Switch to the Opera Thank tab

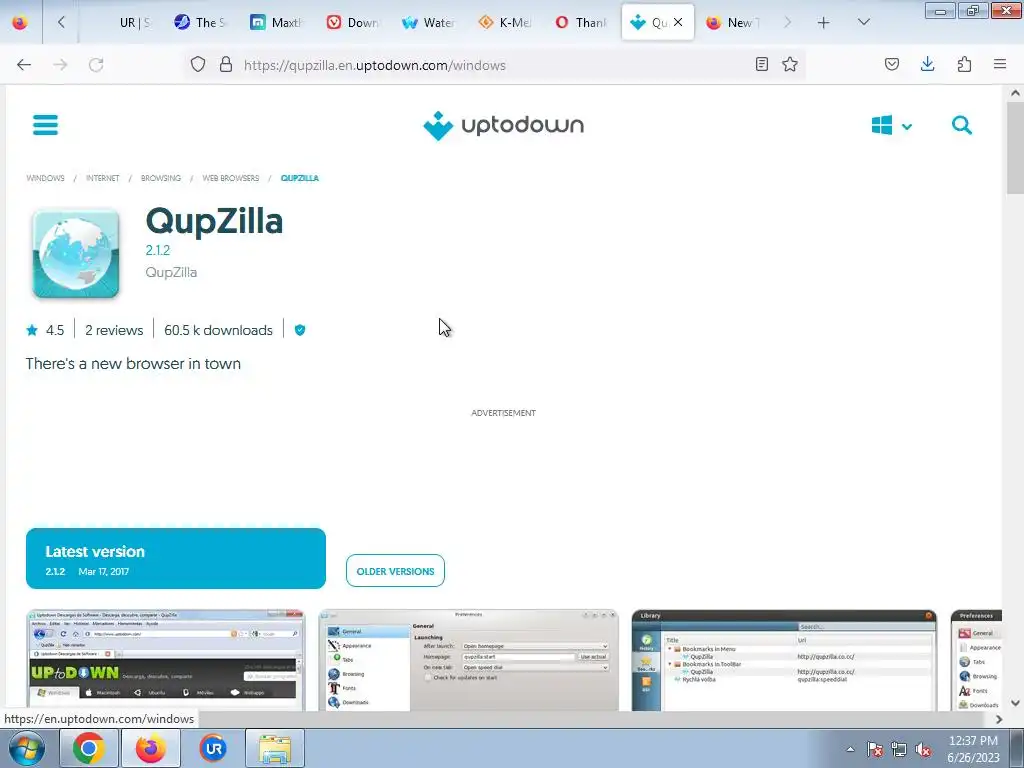(581, 23)
